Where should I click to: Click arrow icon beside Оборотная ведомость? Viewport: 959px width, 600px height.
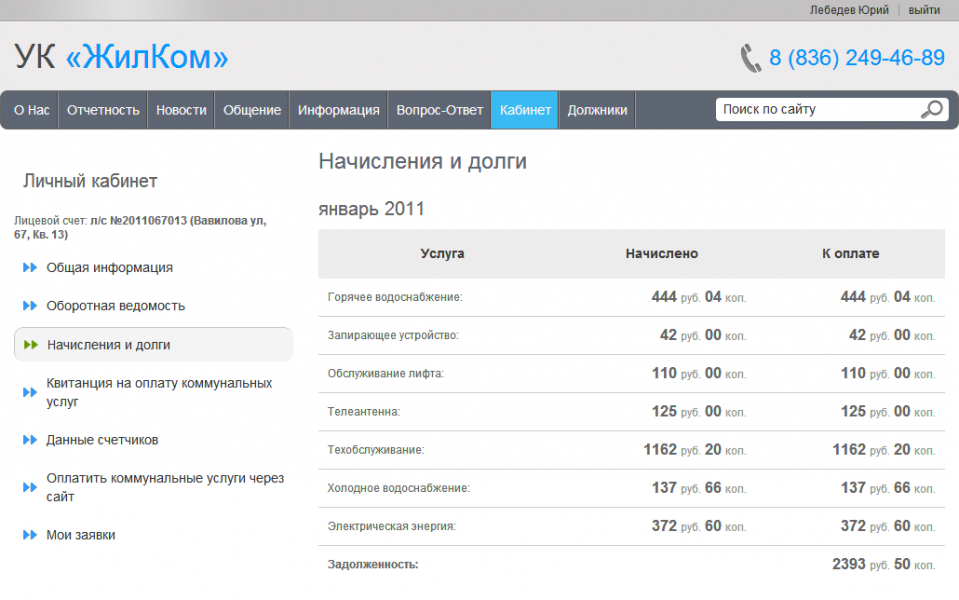[30, 306]
